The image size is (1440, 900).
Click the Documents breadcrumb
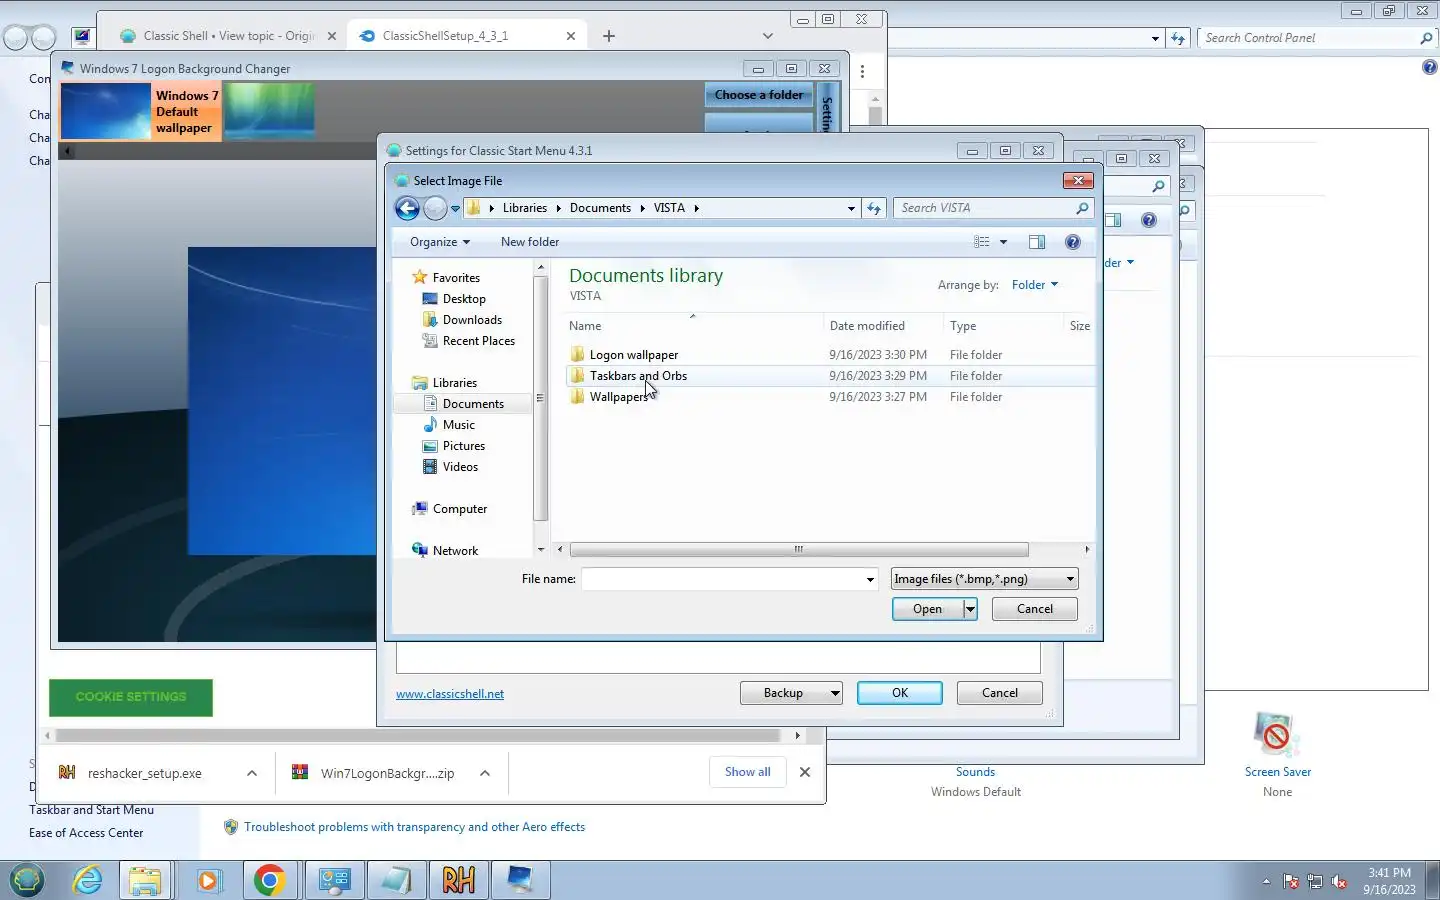(600, 208)
